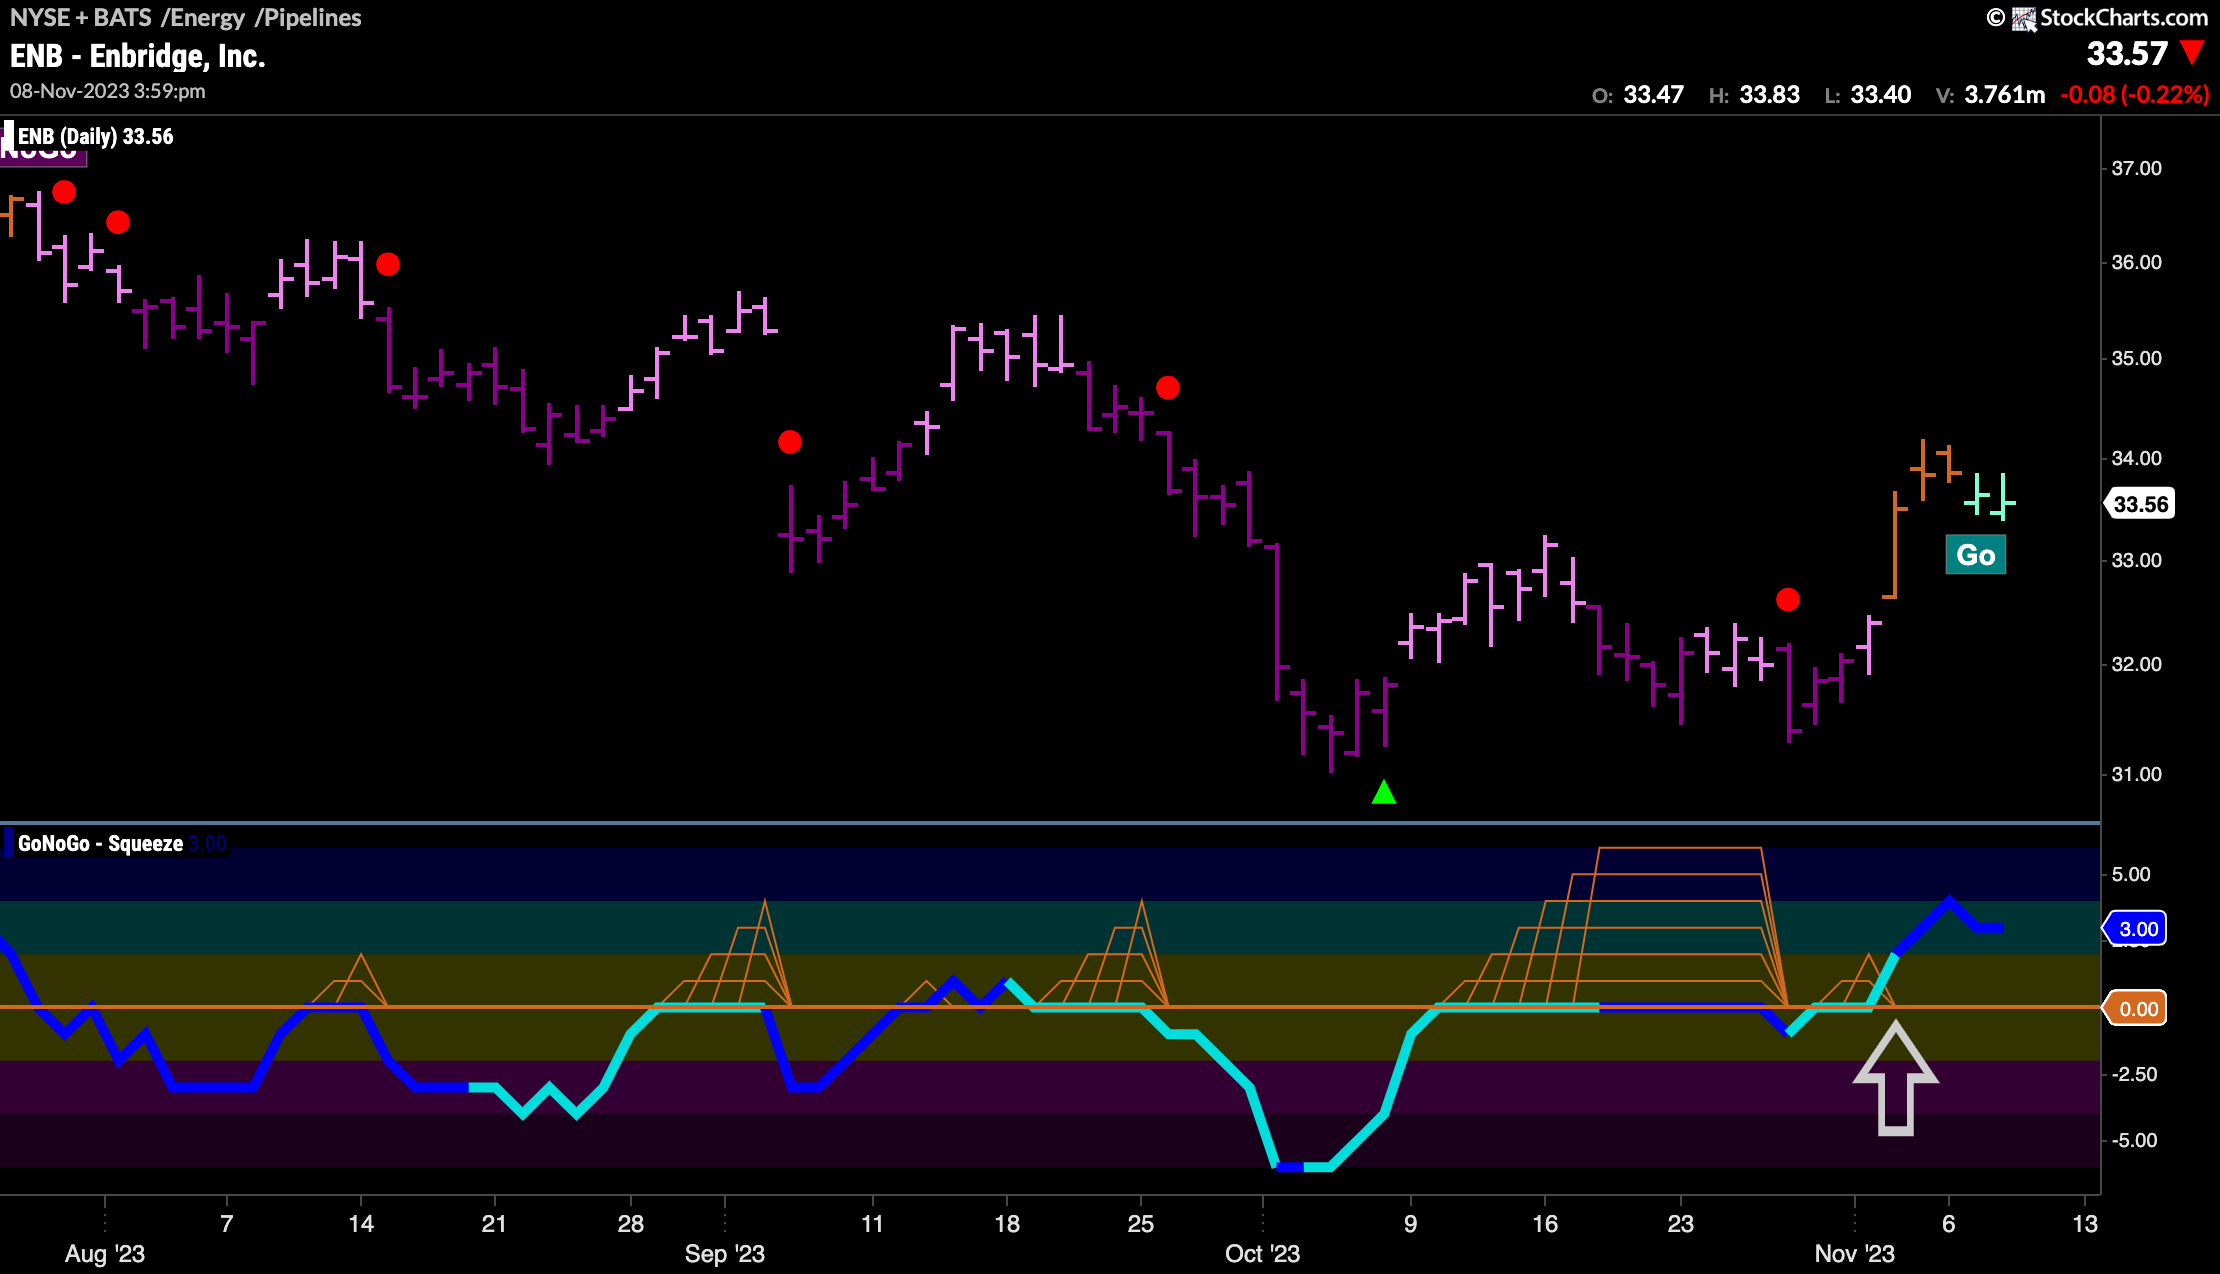Click the 'Aug '23' month label
2220x1274 pixels.
point(105,1254)
